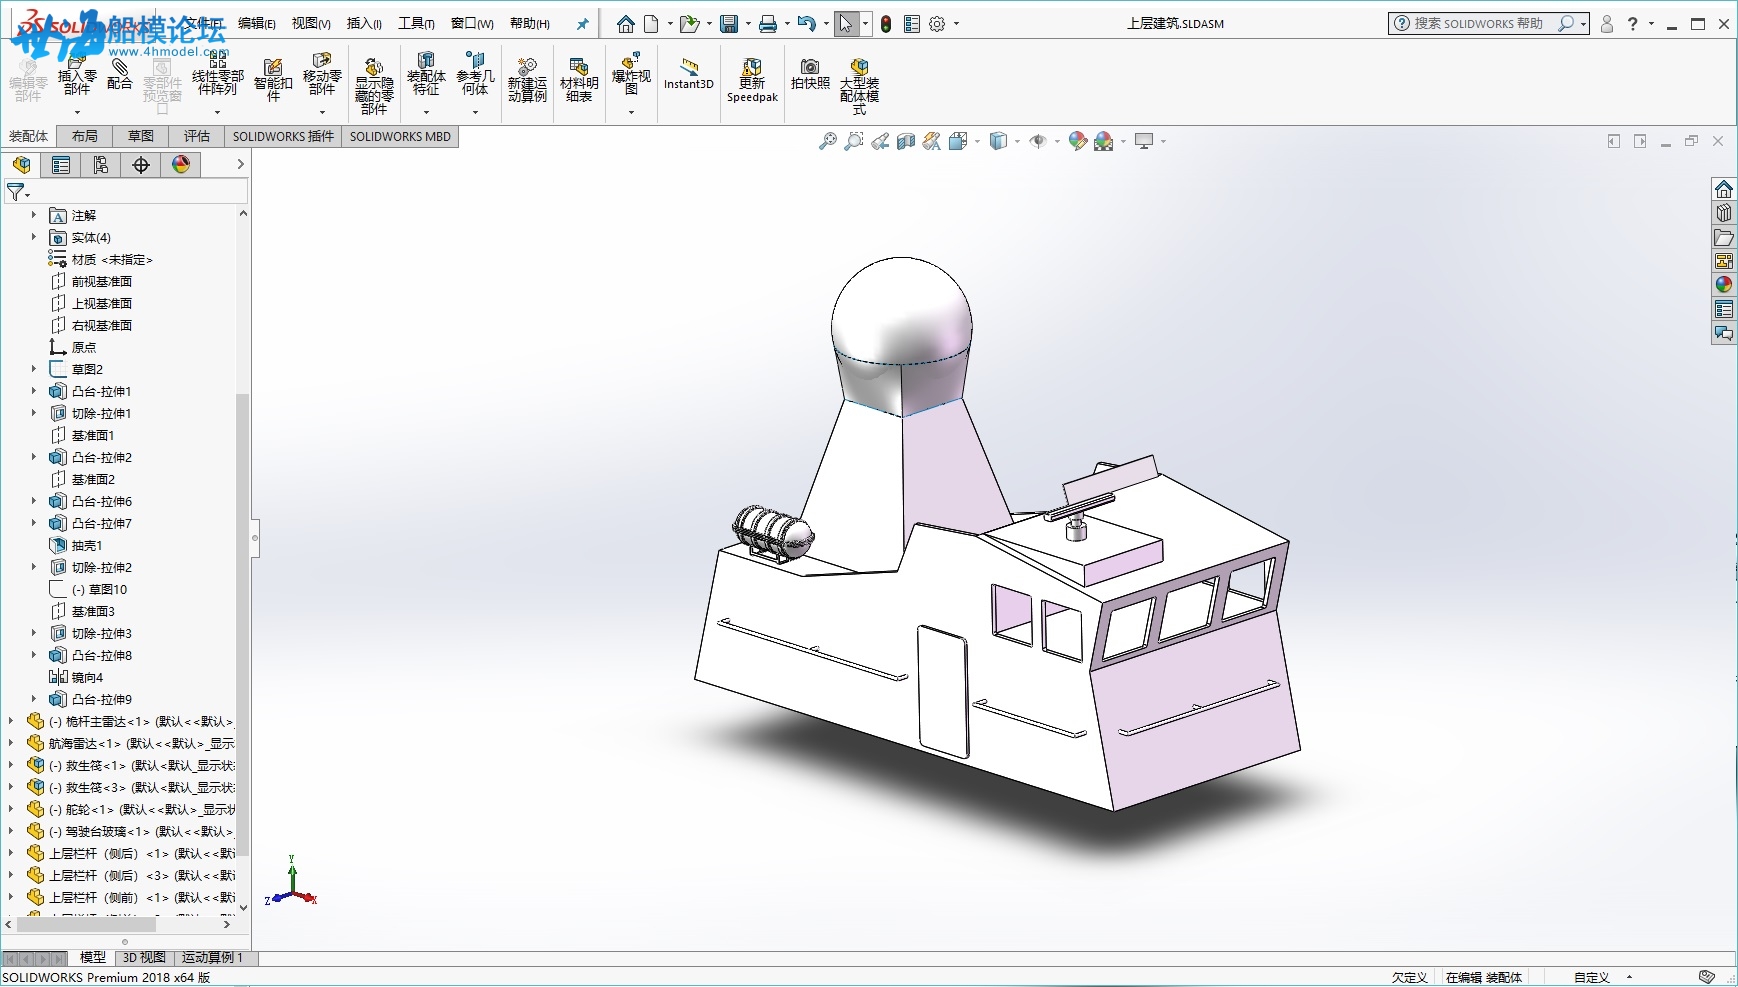
Task: Click the Apply Scene icon in view toolbar
Action: (x=1103, y=142)
